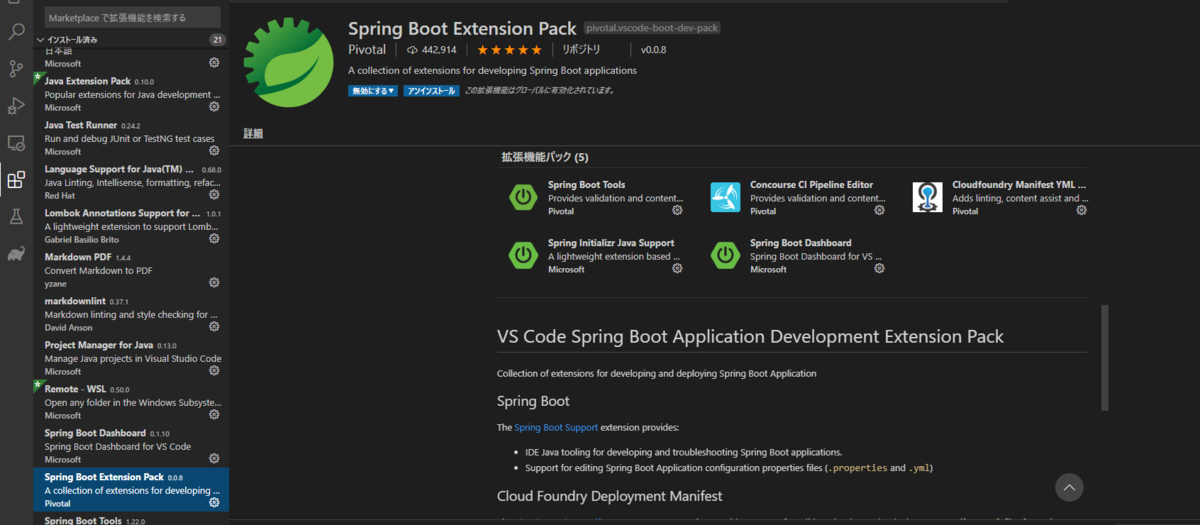Select Remote - WSL extension
Screen dimensions: 1200x525
[131, 401]
